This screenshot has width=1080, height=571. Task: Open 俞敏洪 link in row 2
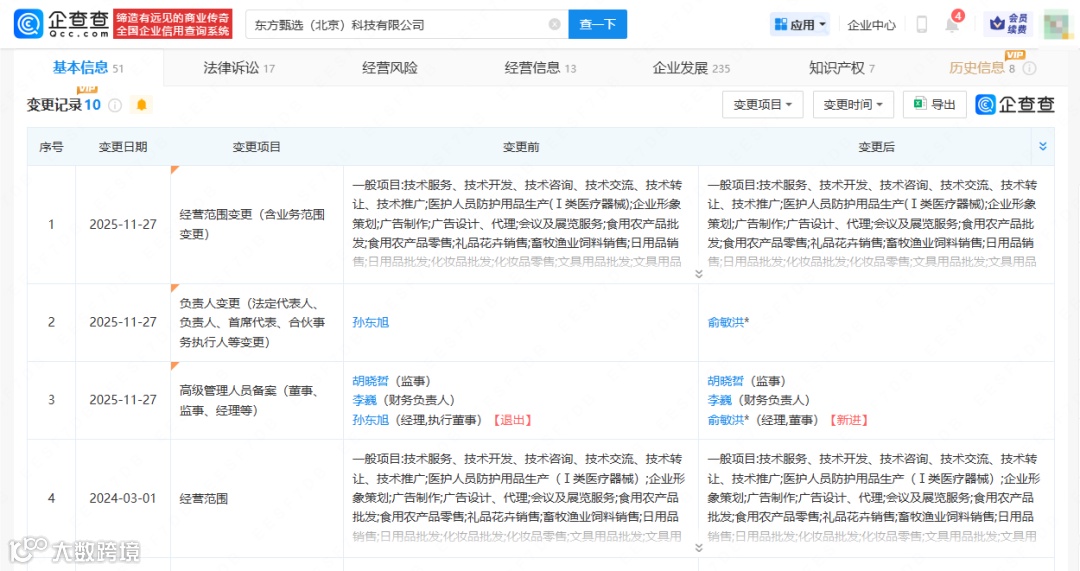click(726, 322)
